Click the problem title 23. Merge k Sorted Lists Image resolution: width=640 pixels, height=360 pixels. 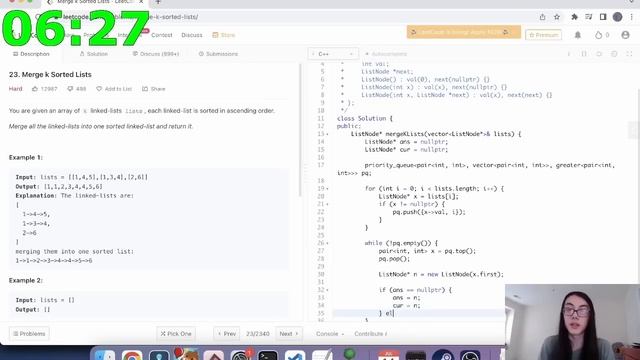pos(50,74)
